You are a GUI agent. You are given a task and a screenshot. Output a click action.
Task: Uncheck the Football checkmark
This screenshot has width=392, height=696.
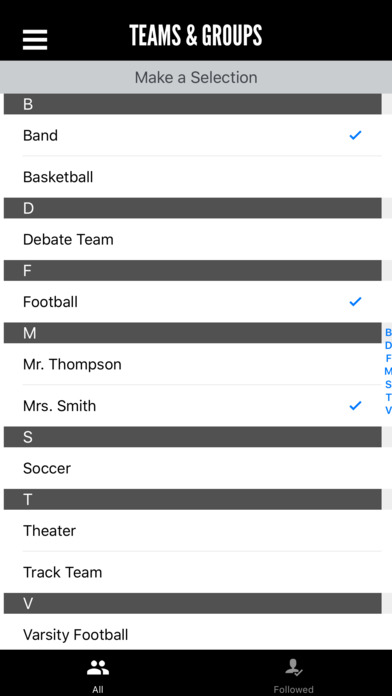pyautogui.click(x=355, y=302)
